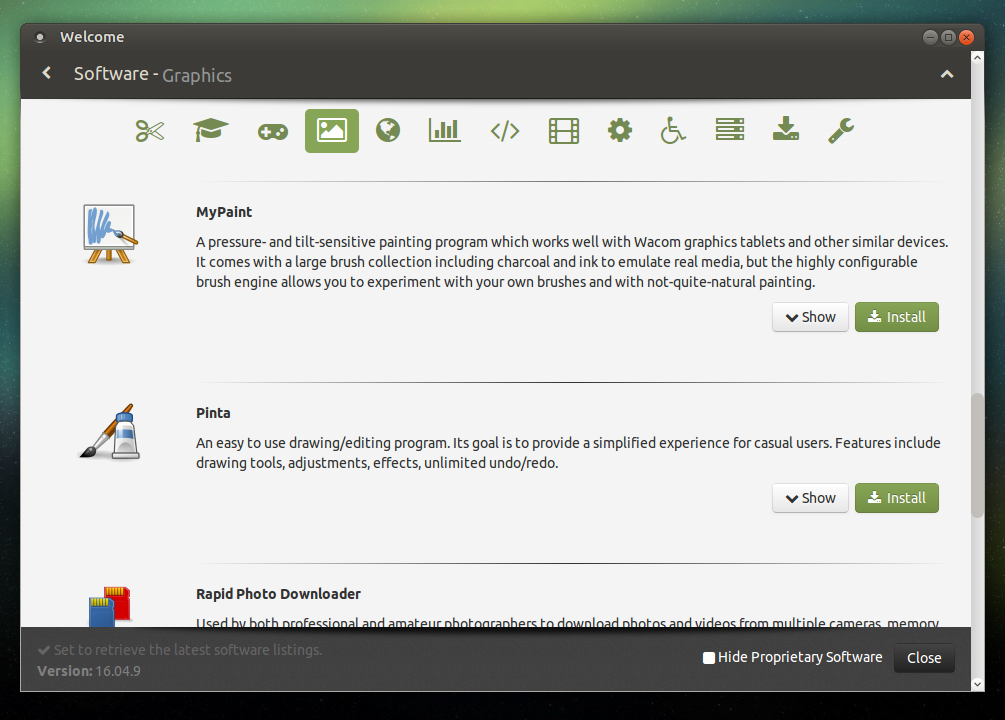Enable the Hide Proprietary Software checkbox
Viewport: 1005px width, 720px height.
[708, 657]
